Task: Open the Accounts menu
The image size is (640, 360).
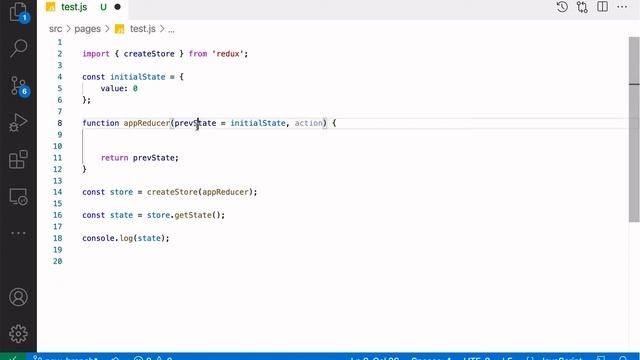Action: click(x=18, y=297)
